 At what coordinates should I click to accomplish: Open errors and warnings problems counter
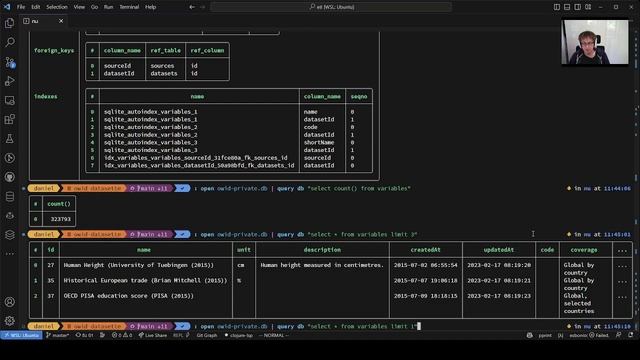point(122,335)
